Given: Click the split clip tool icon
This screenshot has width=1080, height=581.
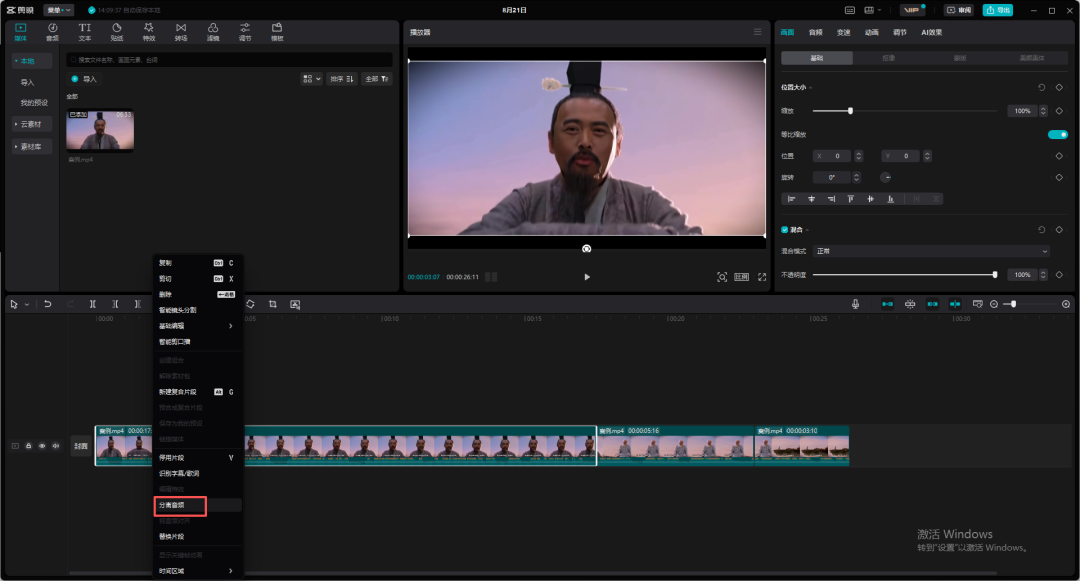Looking at the screenshot, I should coord(92,304).
